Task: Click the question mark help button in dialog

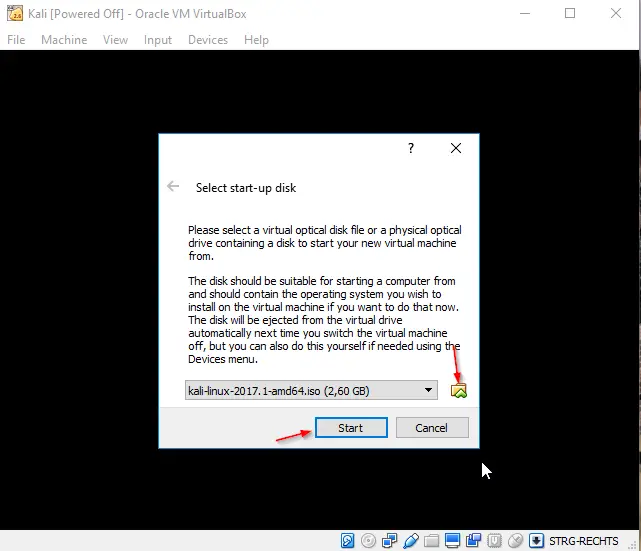Action: pyautogui.click(x=411, y=148)
